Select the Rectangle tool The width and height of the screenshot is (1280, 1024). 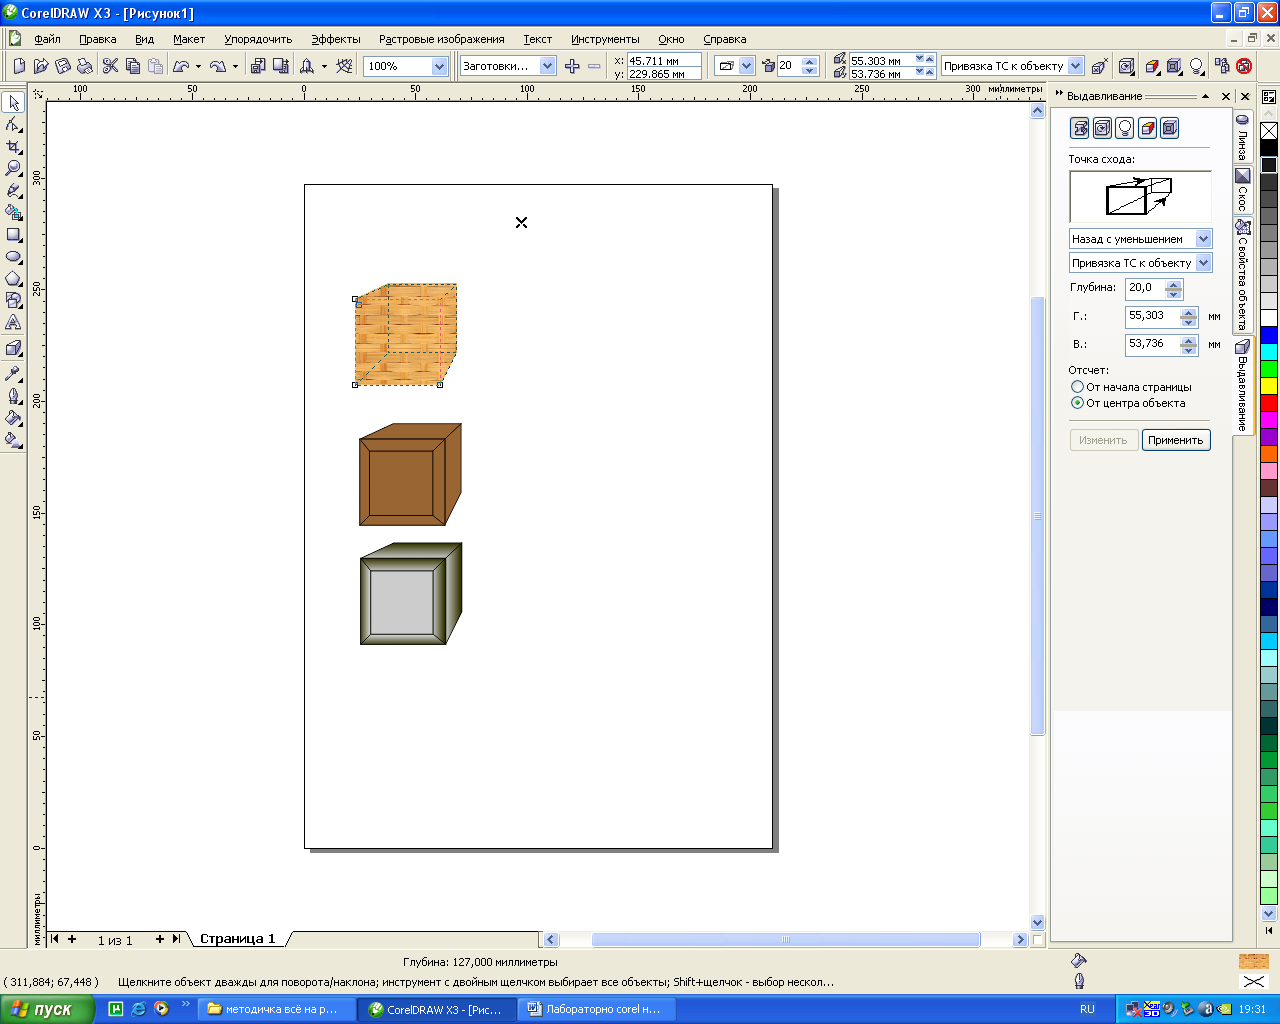(13, 235)
